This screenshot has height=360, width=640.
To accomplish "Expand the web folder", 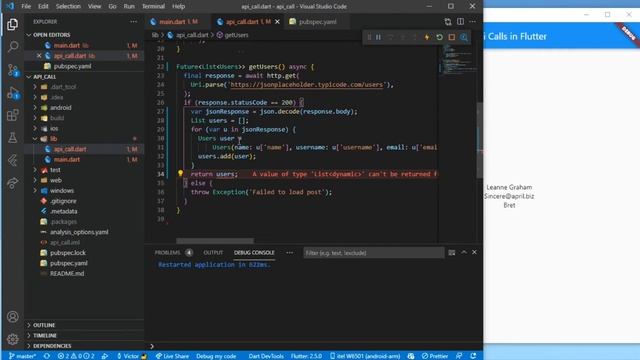I will coord(56,180).
